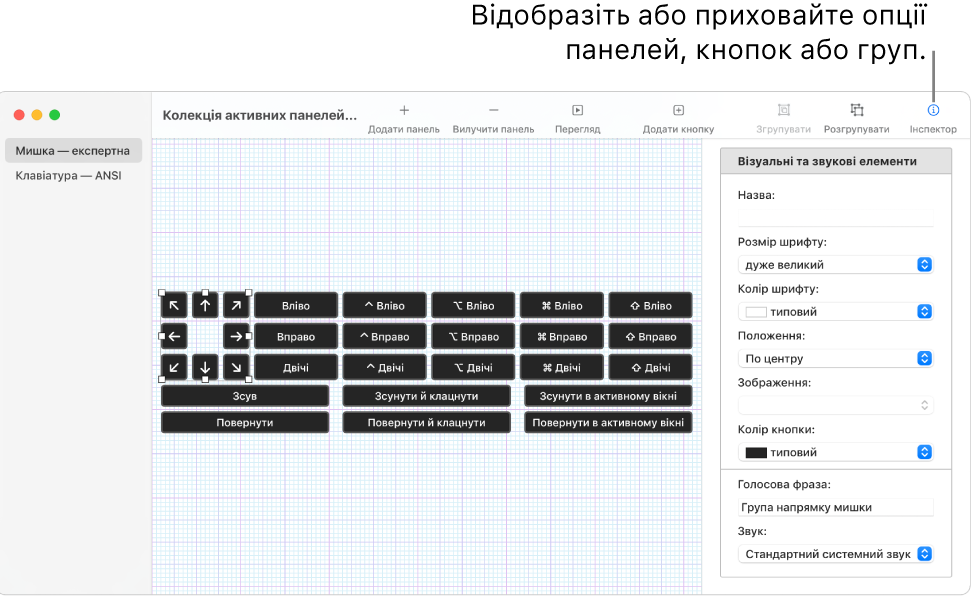Screen dimensions: 971x596
Task: Select the Control Вліво button
Action: tap(385, 305)
